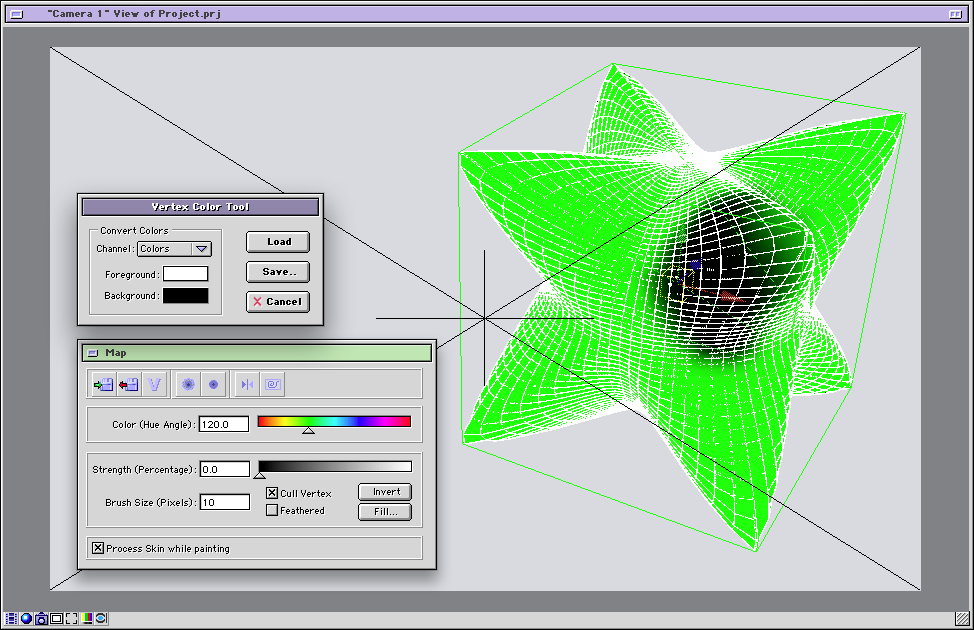Click the save map icon with red arrow
This screenshot has height=630, width=974.
click(x=128, y=384)
